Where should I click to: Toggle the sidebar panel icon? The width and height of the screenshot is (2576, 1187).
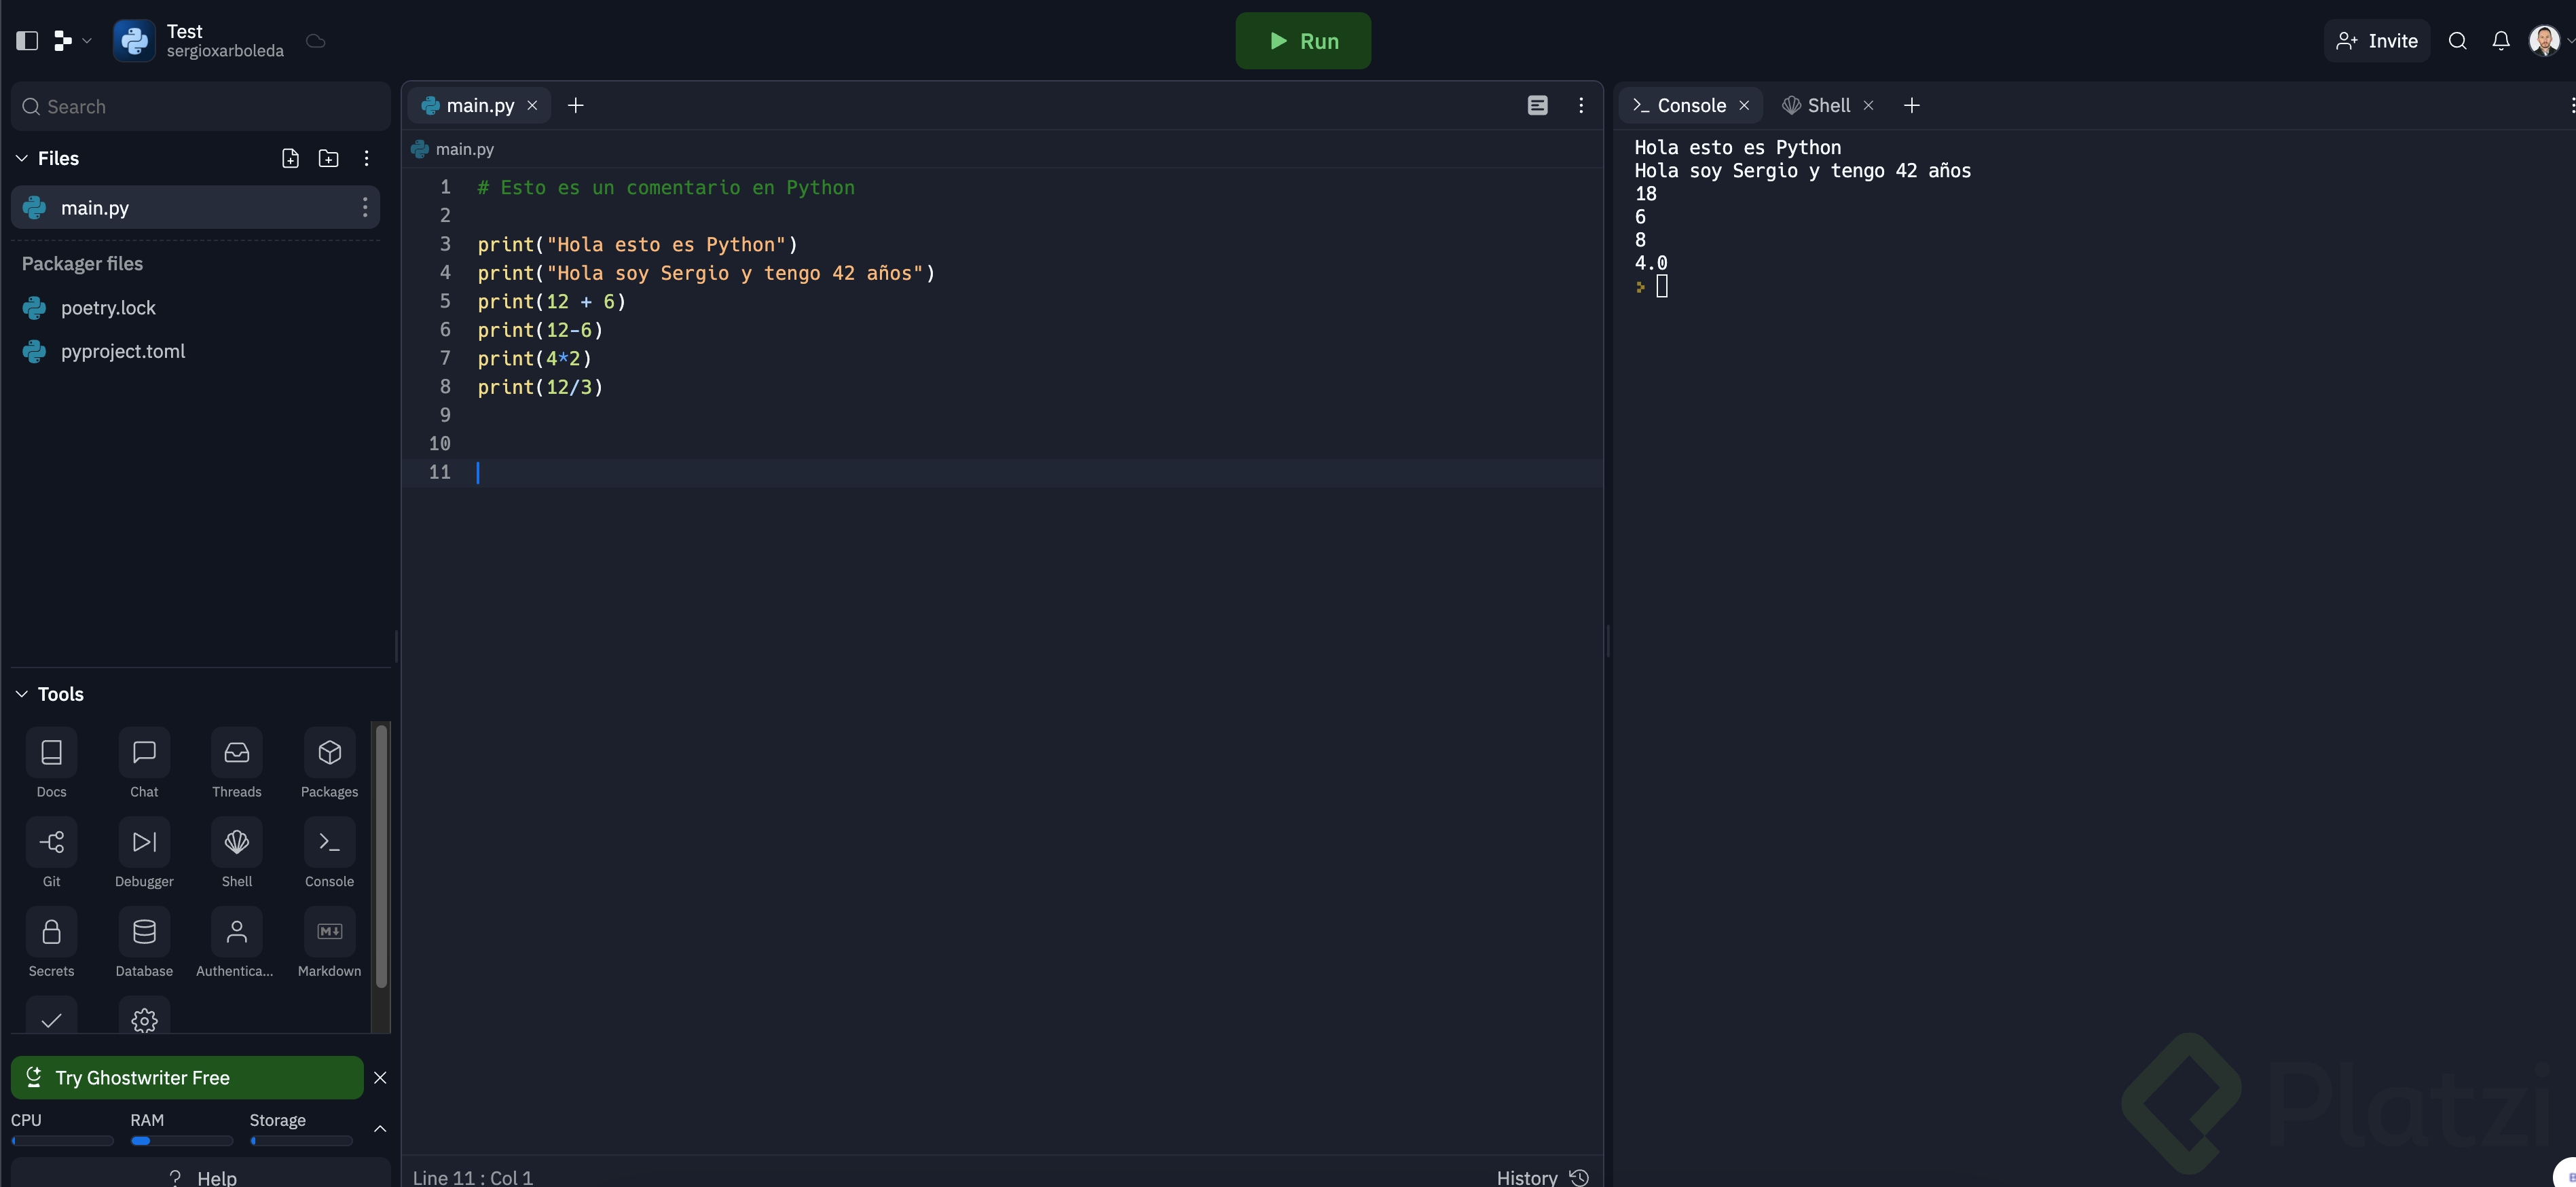tap(27, 41)
